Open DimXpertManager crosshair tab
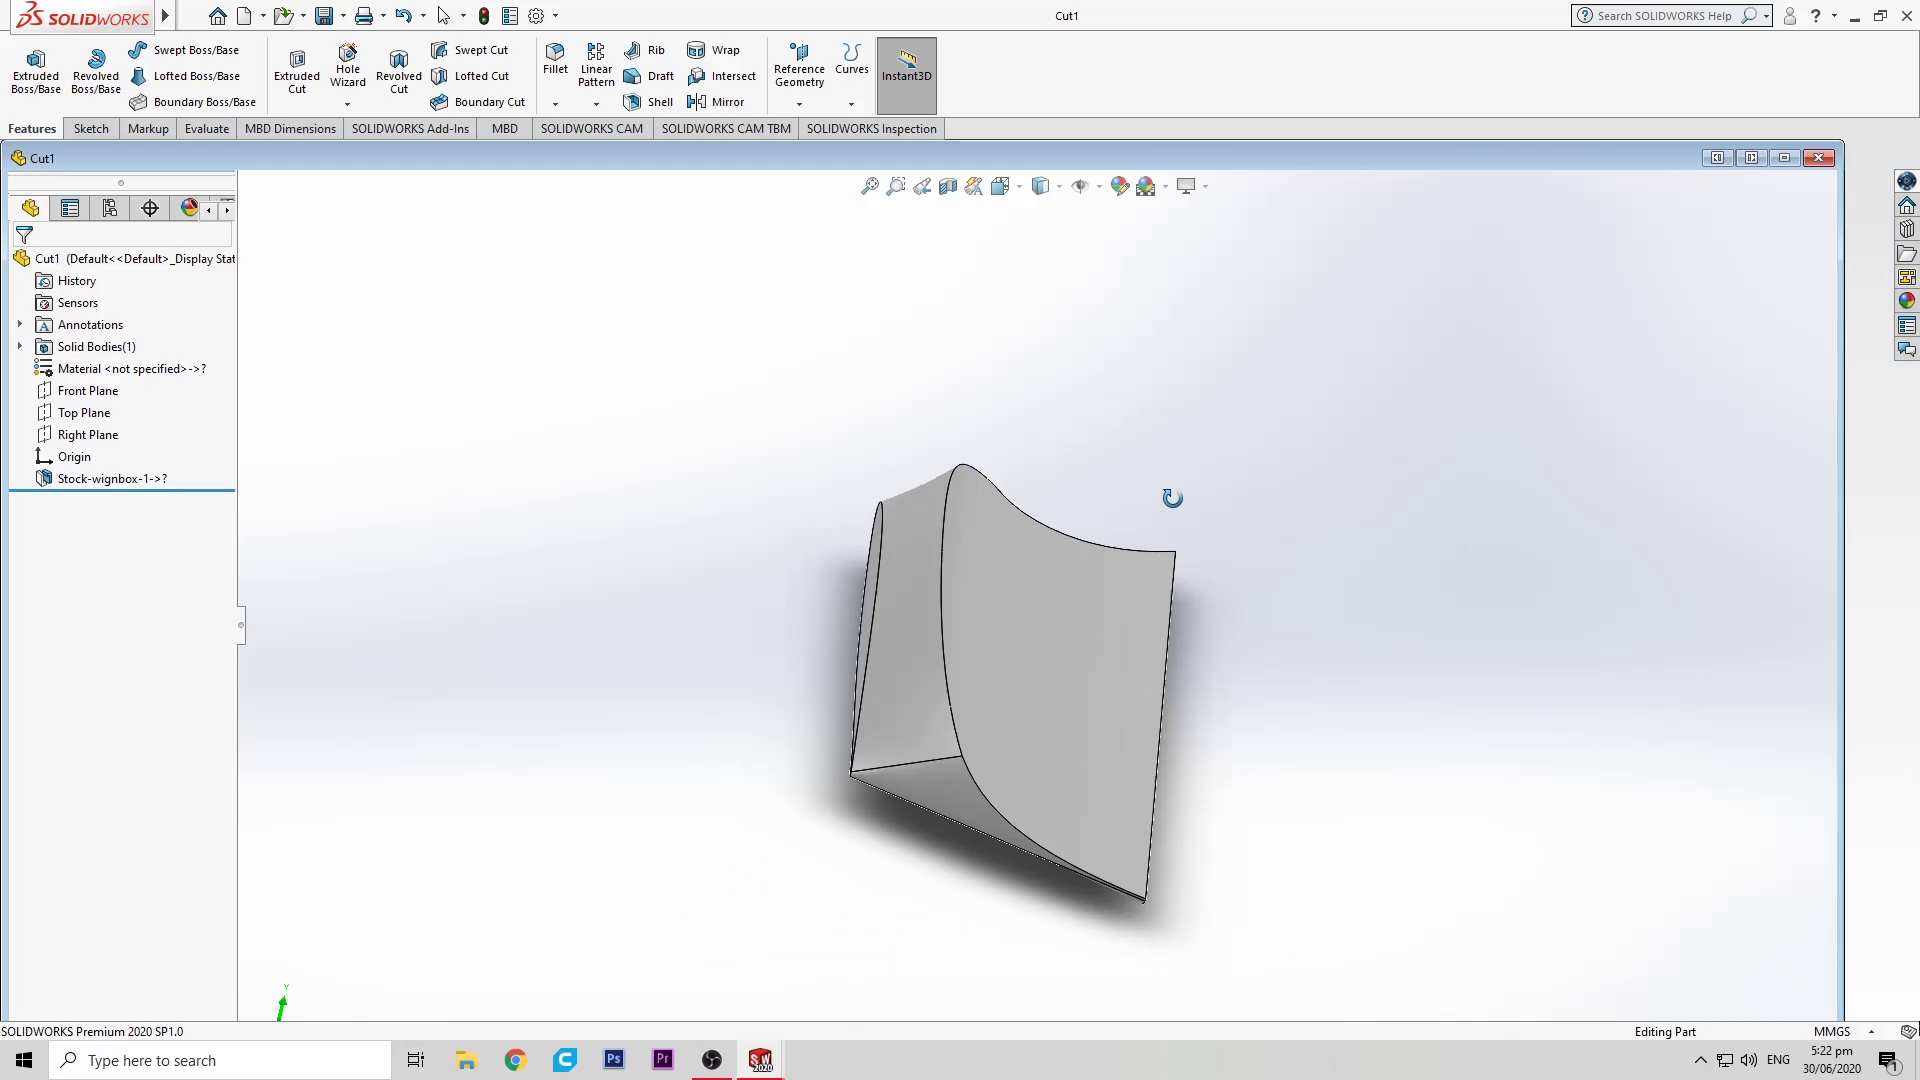Image resolution: width=1920 pixels, height=1080 pixels. click(x=150, y=208)
